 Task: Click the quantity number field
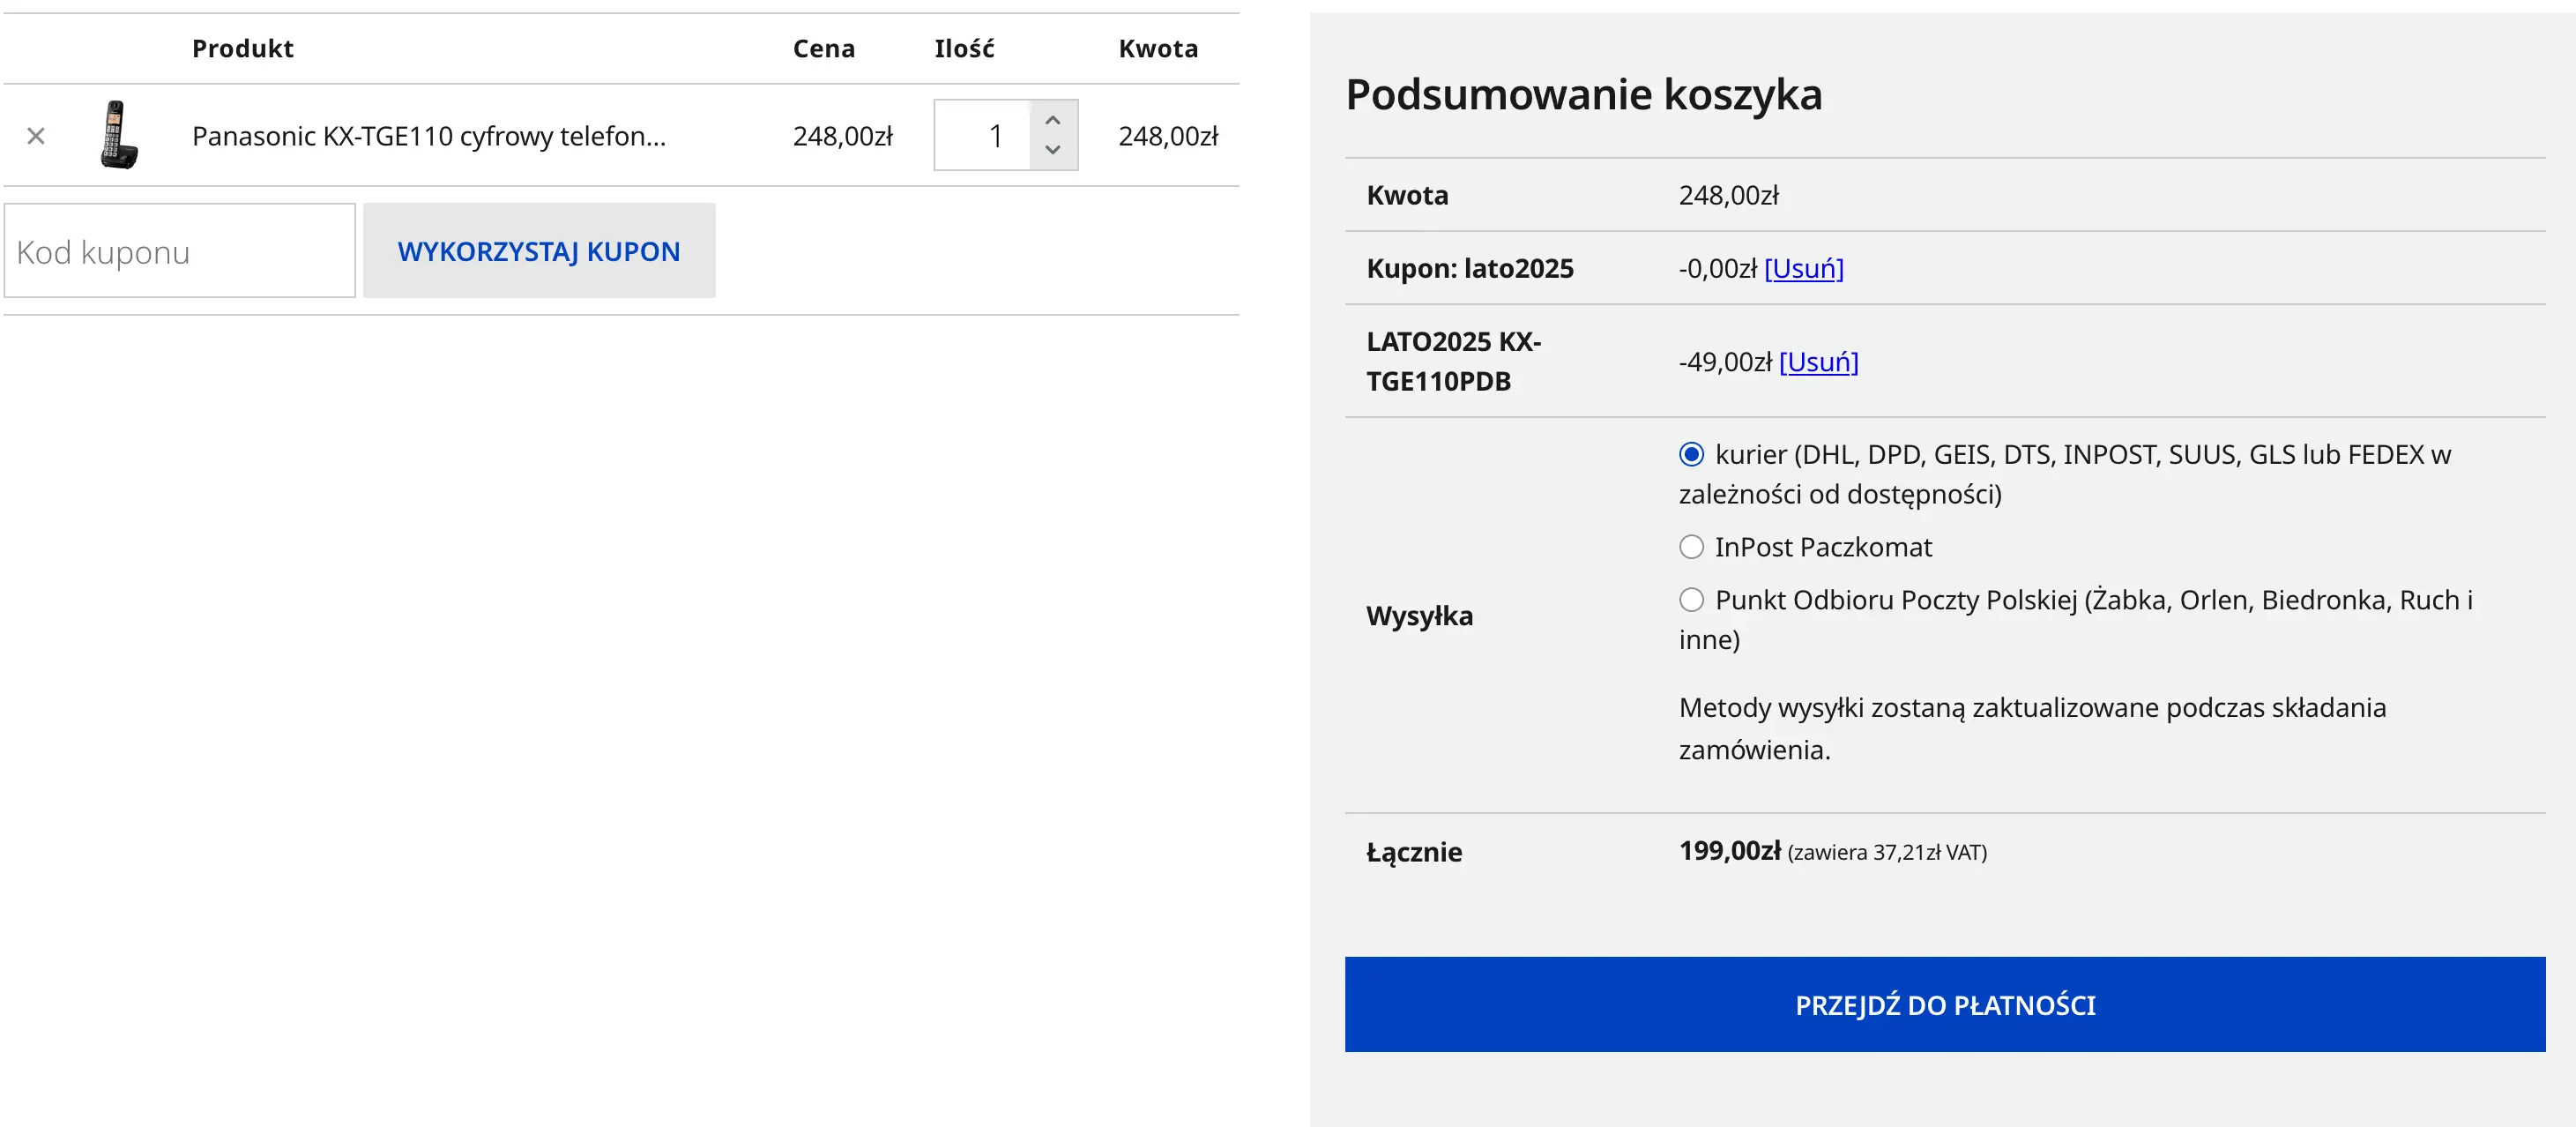point(984,136)
